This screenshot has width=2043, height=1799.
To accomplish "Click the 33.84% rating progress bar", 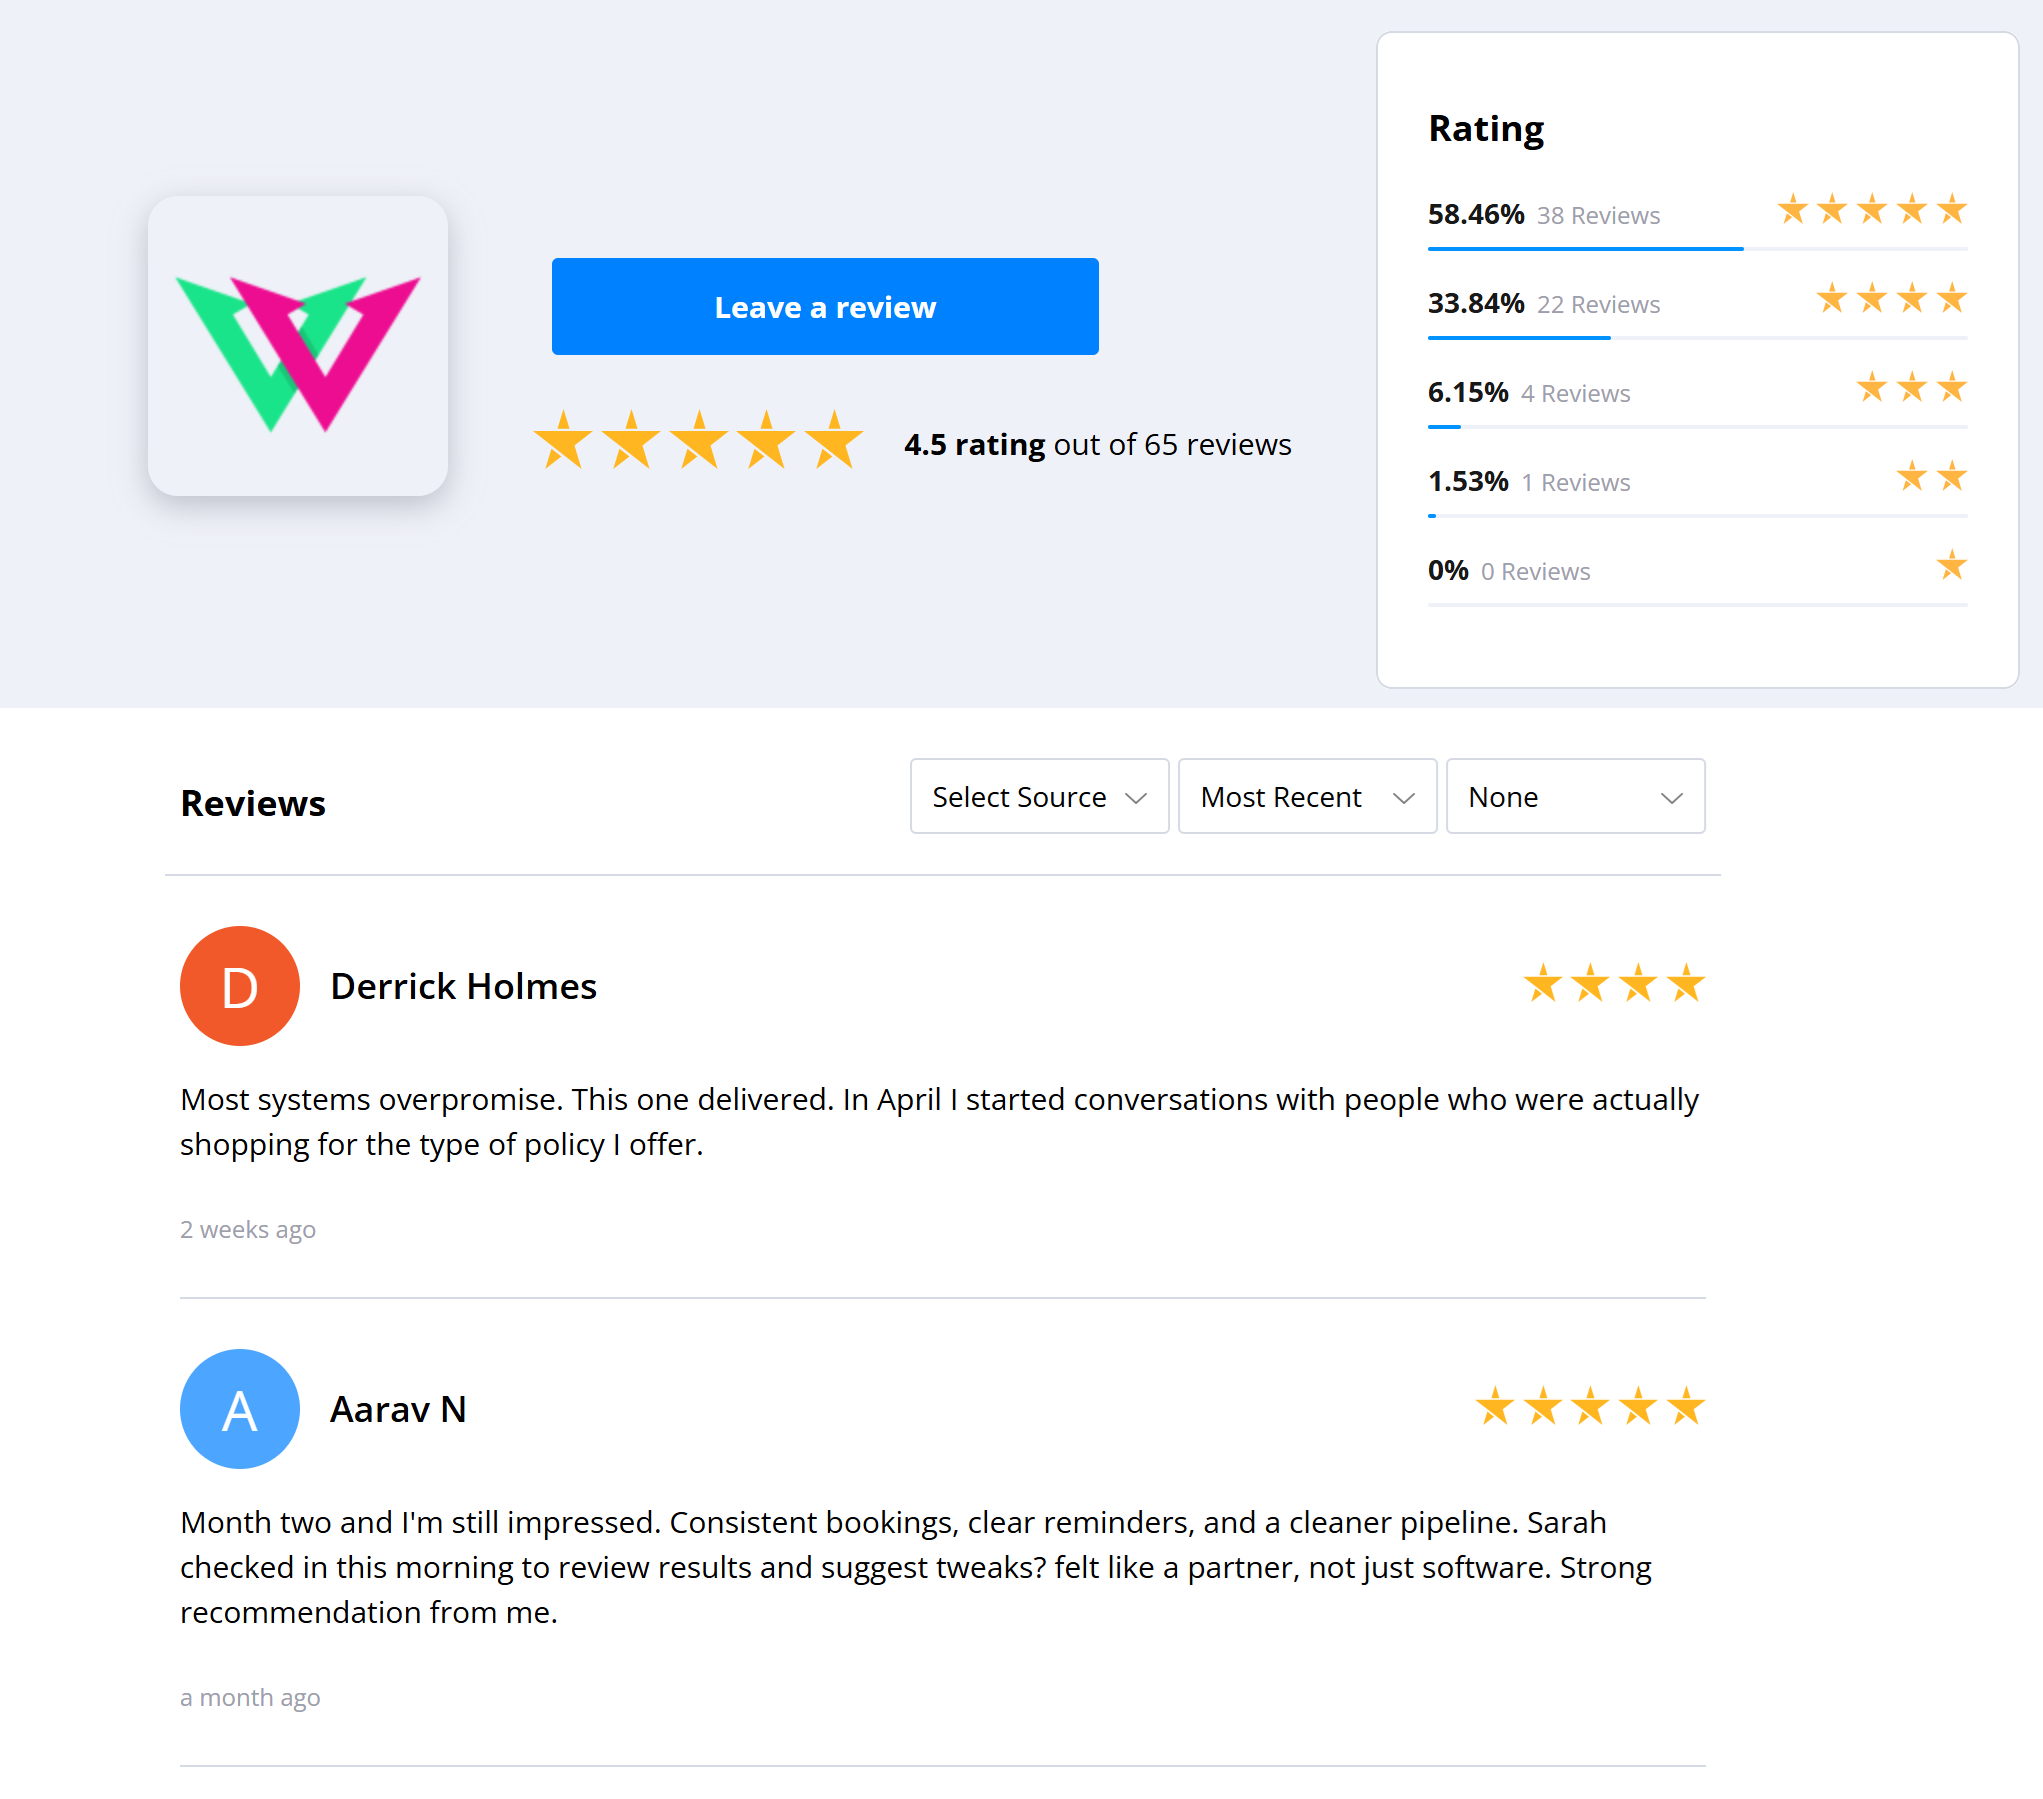I will (1697, 338).
